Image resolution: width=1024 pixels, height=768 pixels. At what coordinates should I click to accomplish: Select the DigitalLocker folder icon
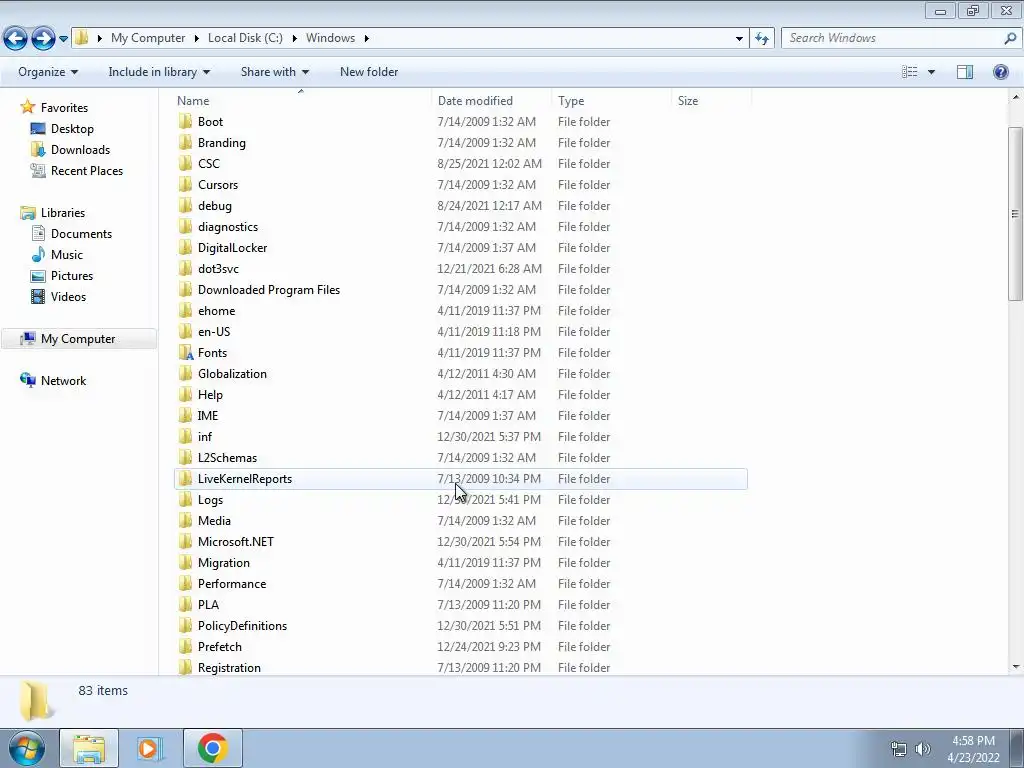click(185, 248)
